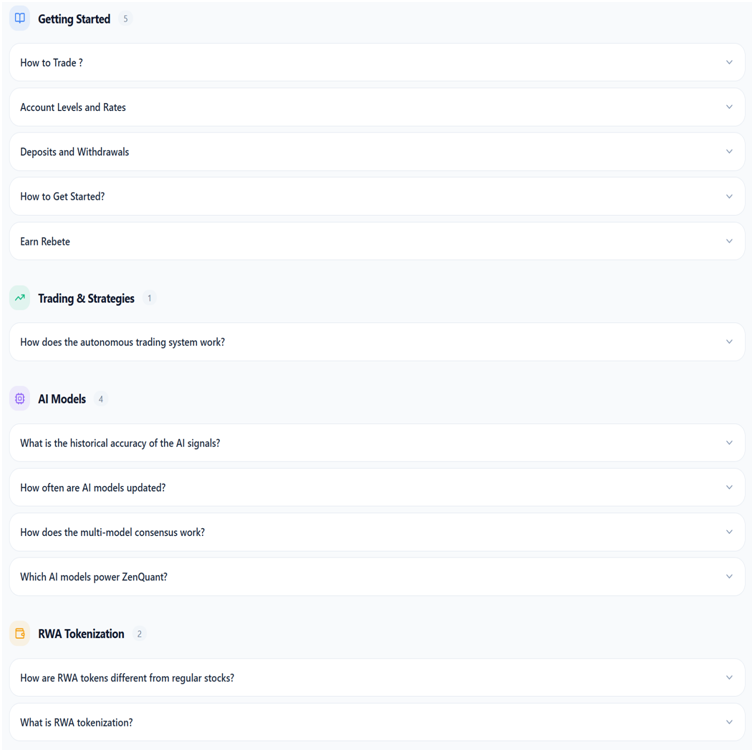
Task: Expand the Earn Rebete item
Action: pyautogui.click(x=377, y=241)
